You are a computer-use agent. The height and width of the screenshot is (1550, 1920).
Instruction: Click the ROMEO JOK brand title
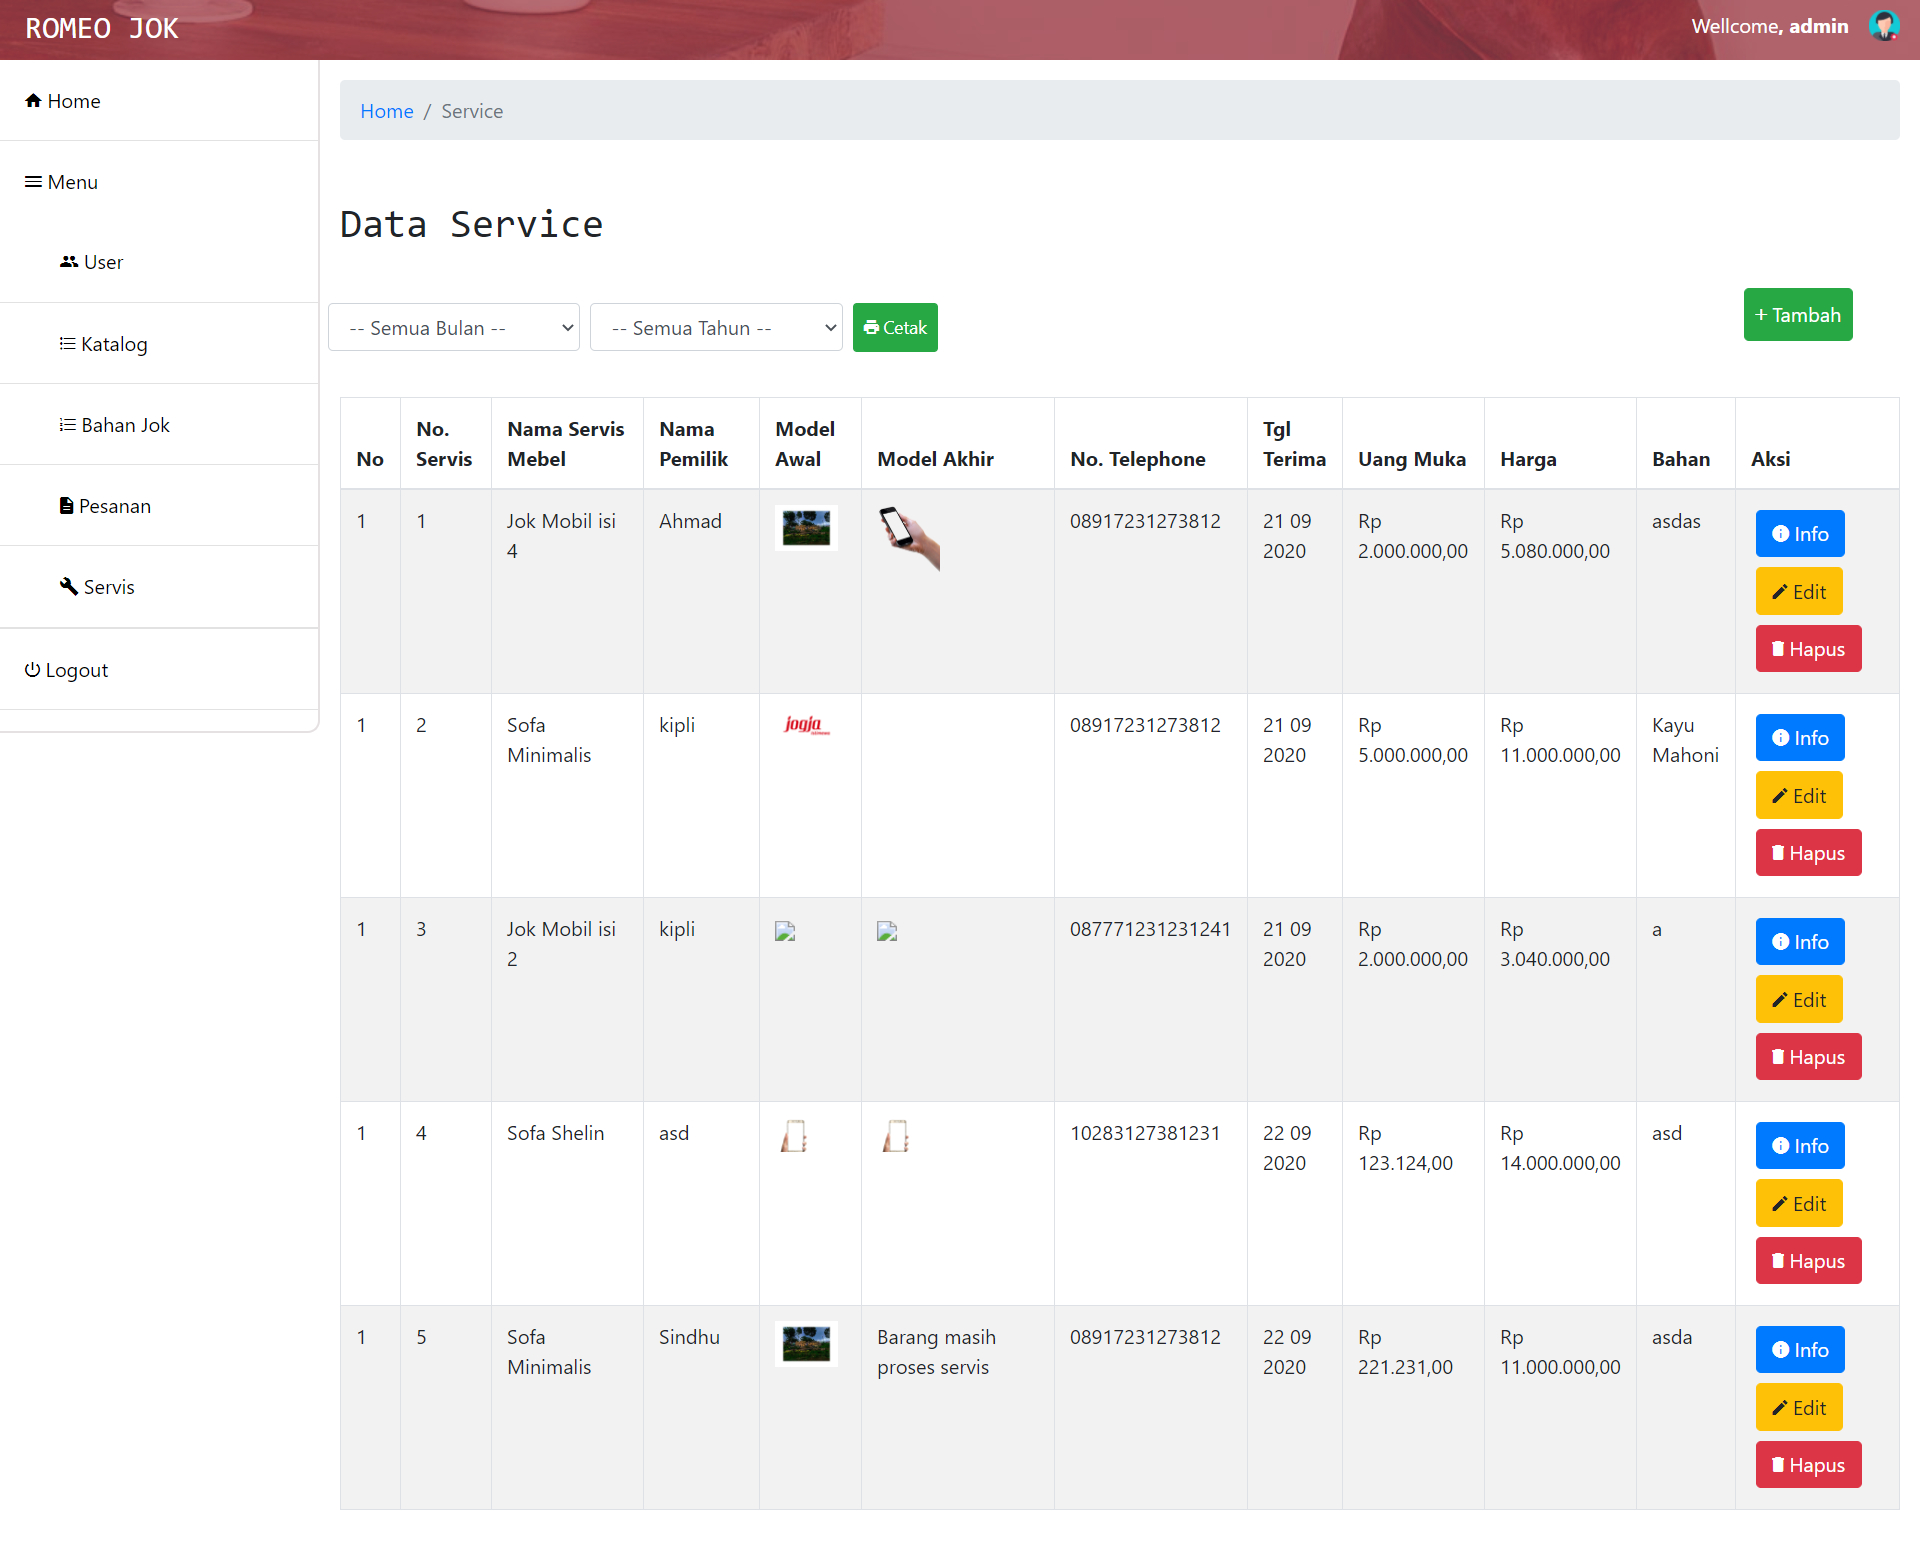(x=102, y=28)
